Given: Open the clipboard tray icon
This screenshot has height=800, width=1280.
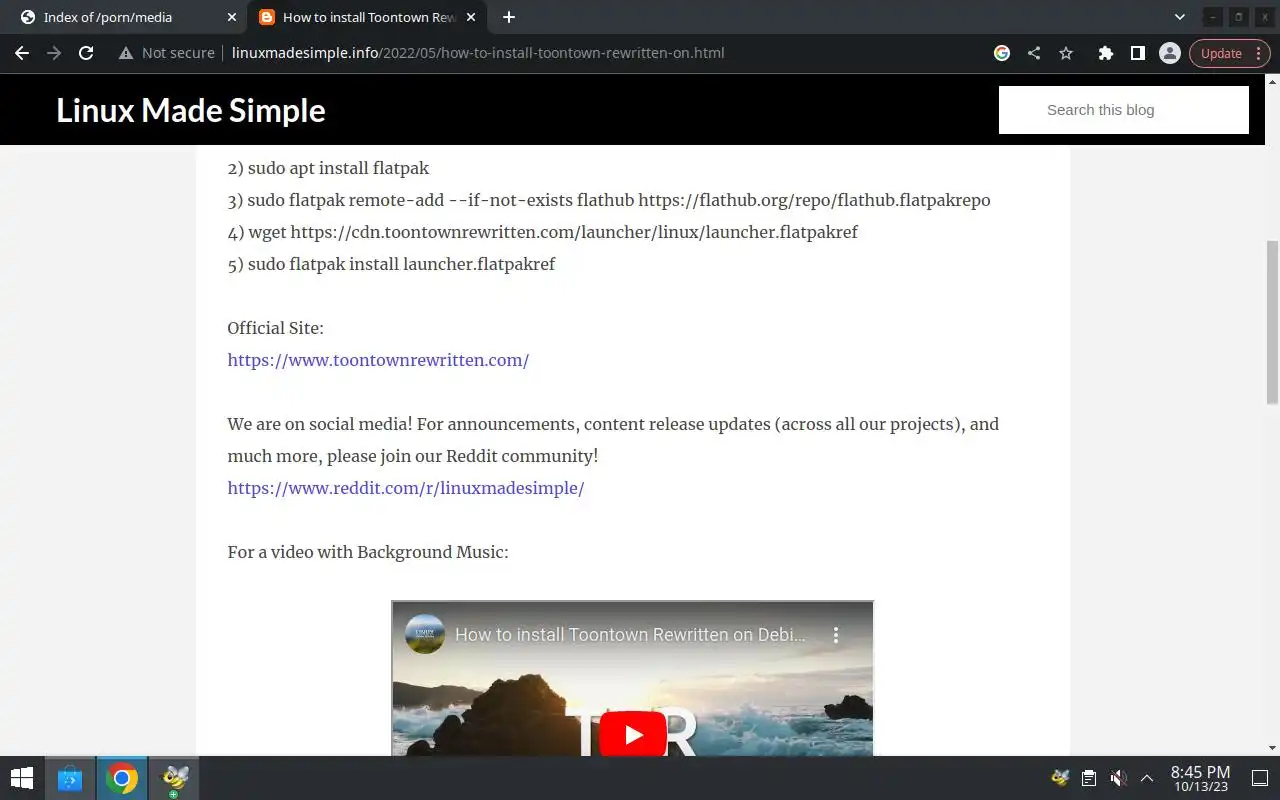Looking at the screenshot, I should click(x=1089, y=778).
